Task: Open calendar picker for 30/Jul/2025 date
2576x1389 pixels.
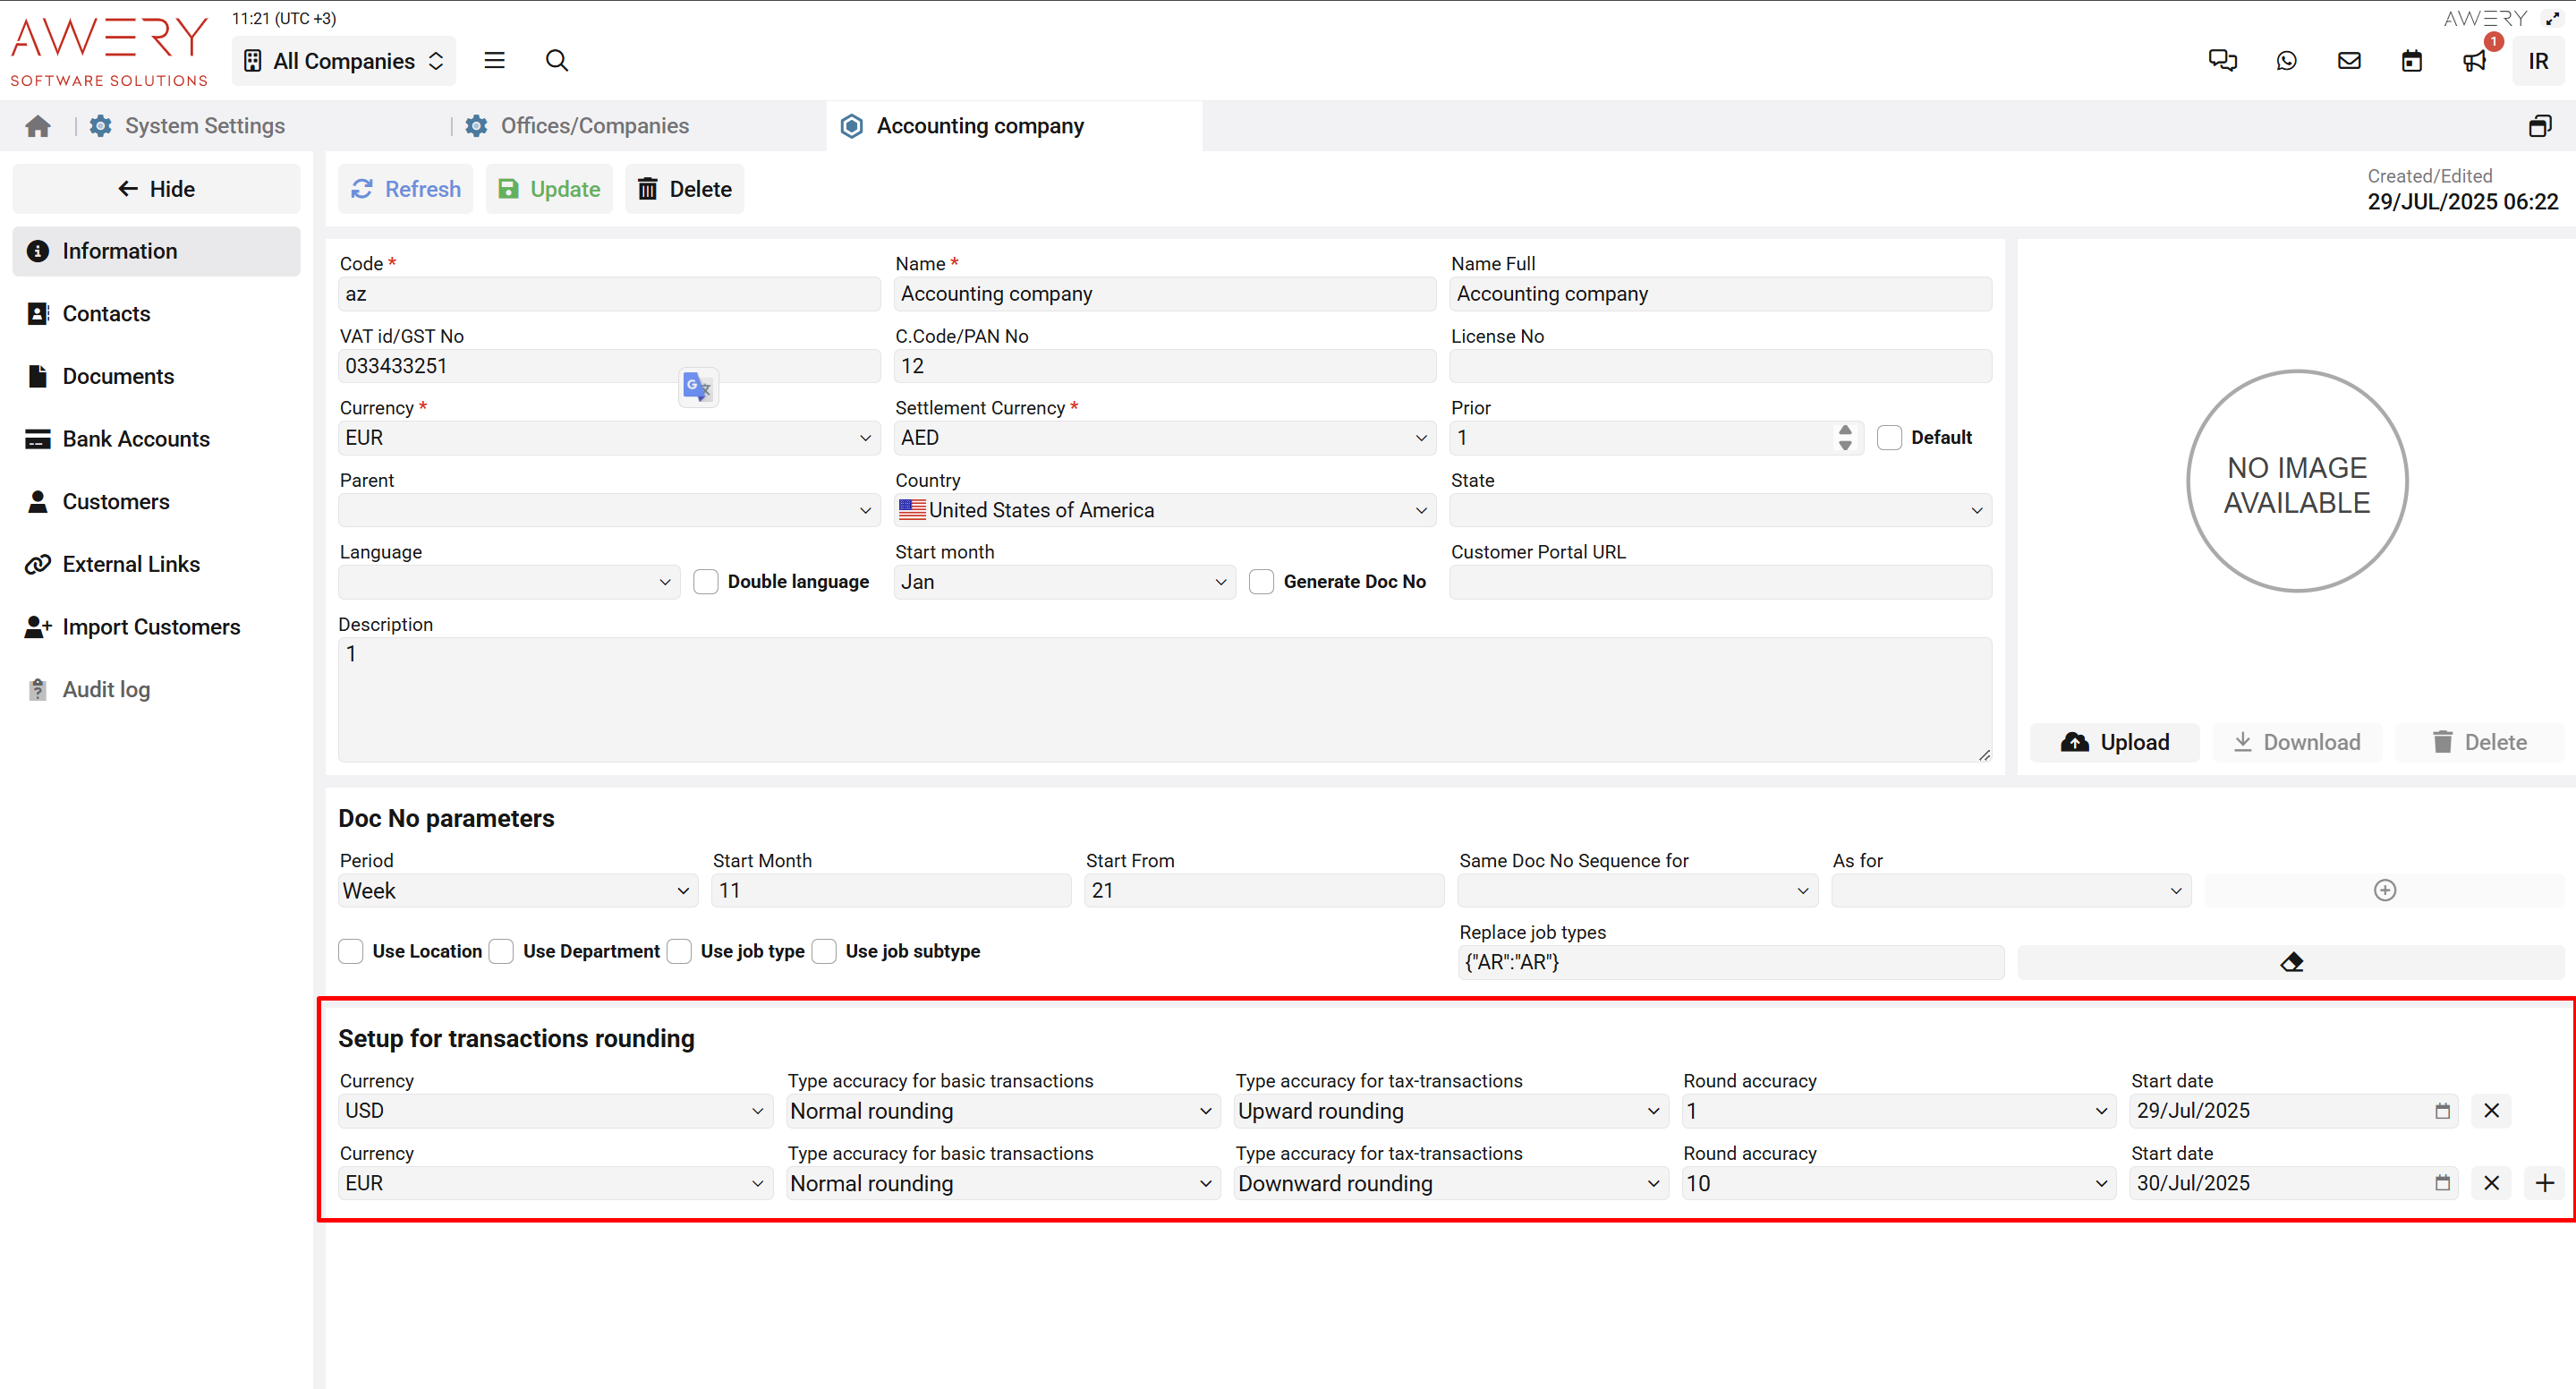Action: pyautogui.click(x=2442, y=1183)
